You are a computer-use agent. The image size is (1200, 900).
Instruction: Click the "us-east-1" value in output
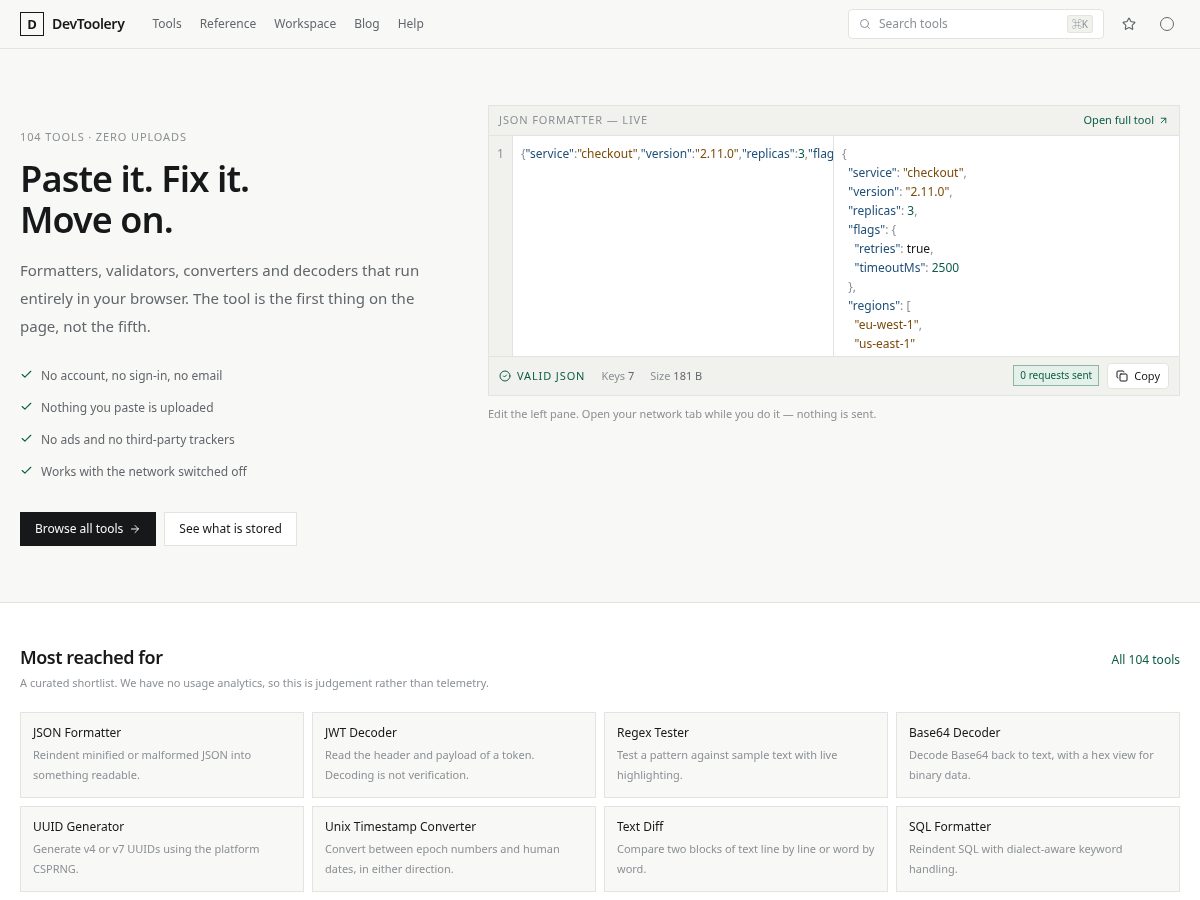(885, 344)
